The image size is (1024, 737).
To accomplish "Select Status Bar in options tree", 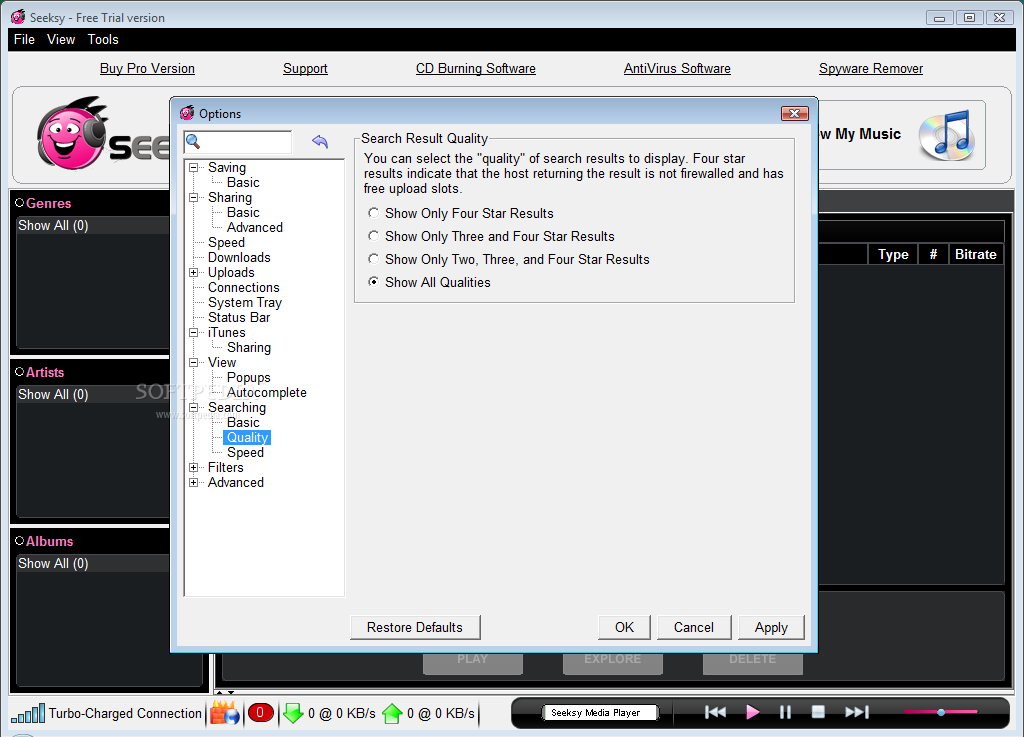I will click(239, 318).
